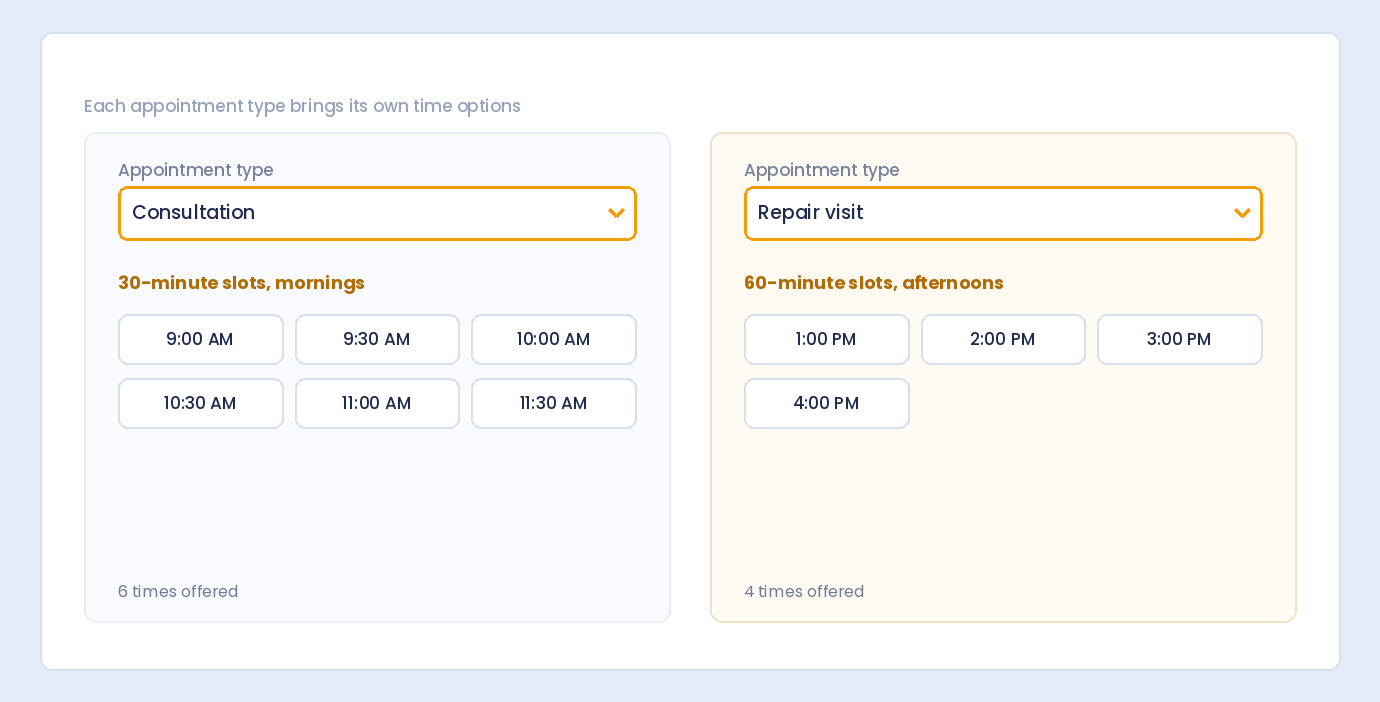Click the '6 times offered' text

(x=178, y=591)
